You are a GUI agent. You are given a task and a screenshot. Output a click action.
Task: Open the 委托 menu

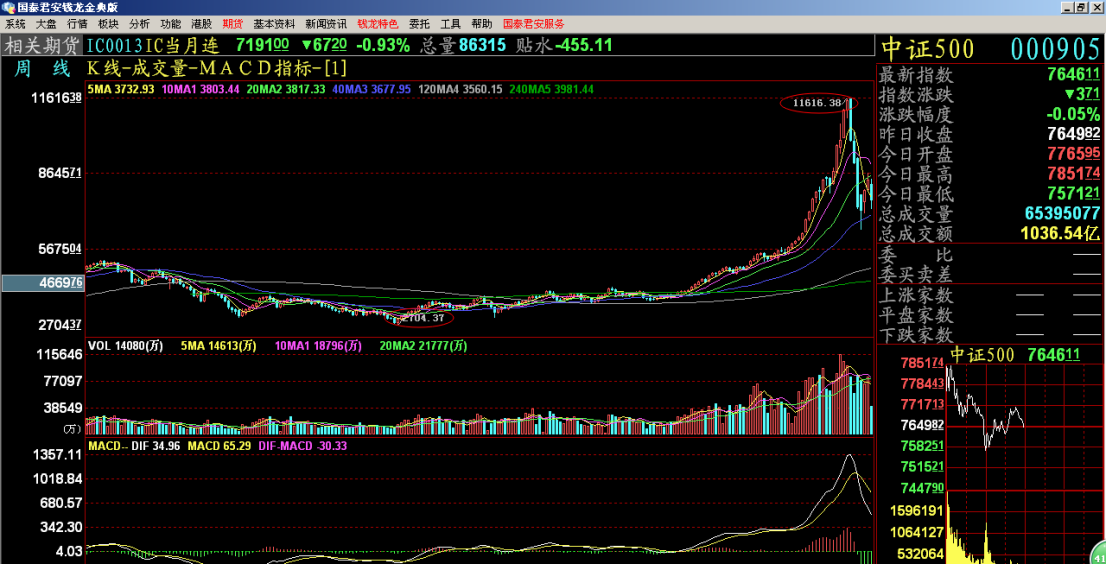[x=420, y=24]
